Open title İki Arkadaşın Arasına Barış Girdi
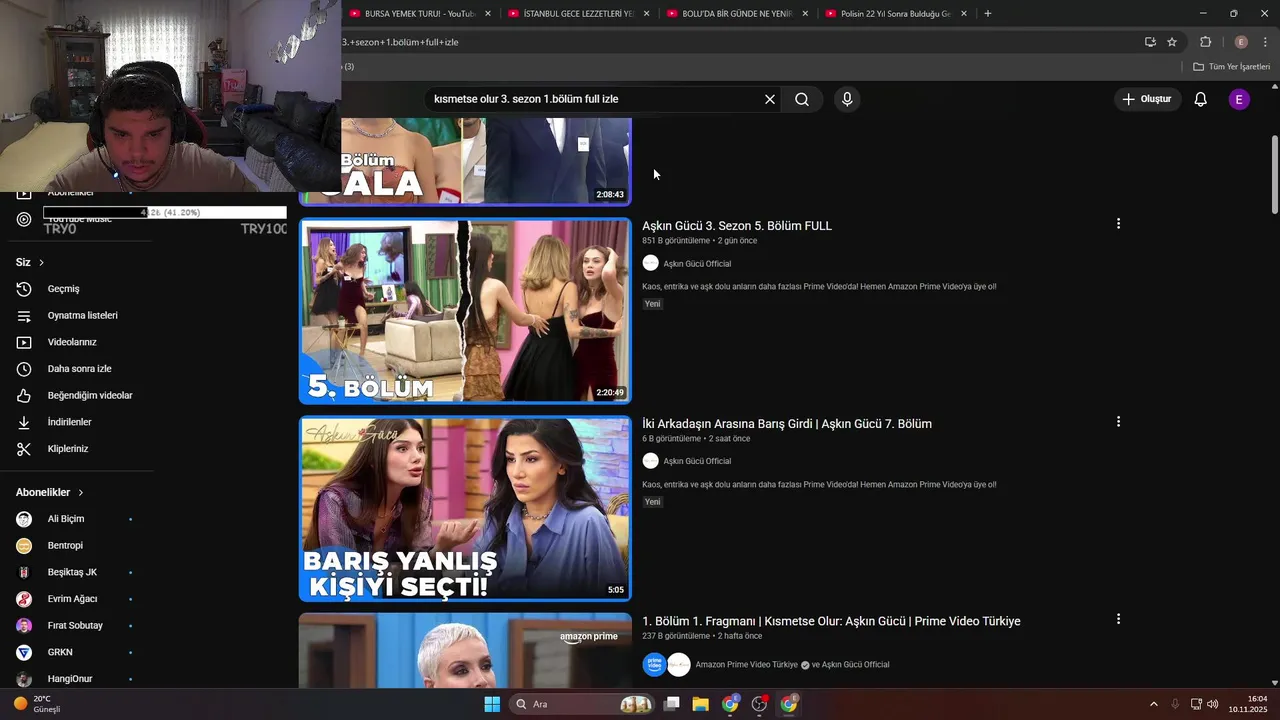The image size is (1280, 720). (787, 424)
